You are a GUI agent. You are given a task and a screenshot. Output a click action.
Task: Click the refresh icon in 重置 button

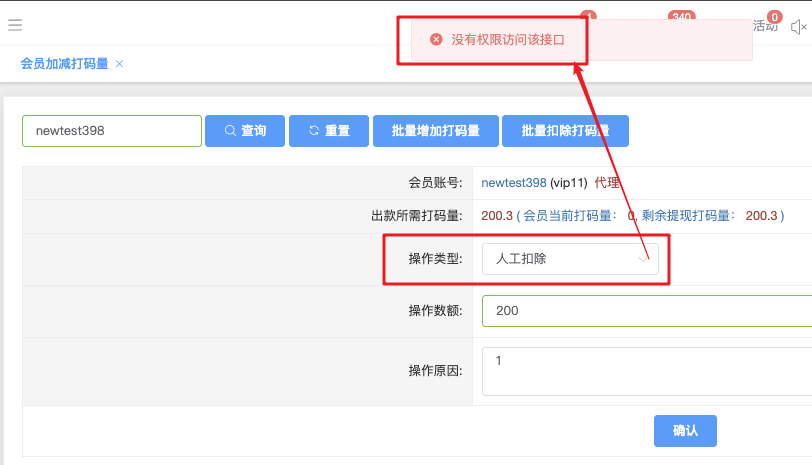314,131
